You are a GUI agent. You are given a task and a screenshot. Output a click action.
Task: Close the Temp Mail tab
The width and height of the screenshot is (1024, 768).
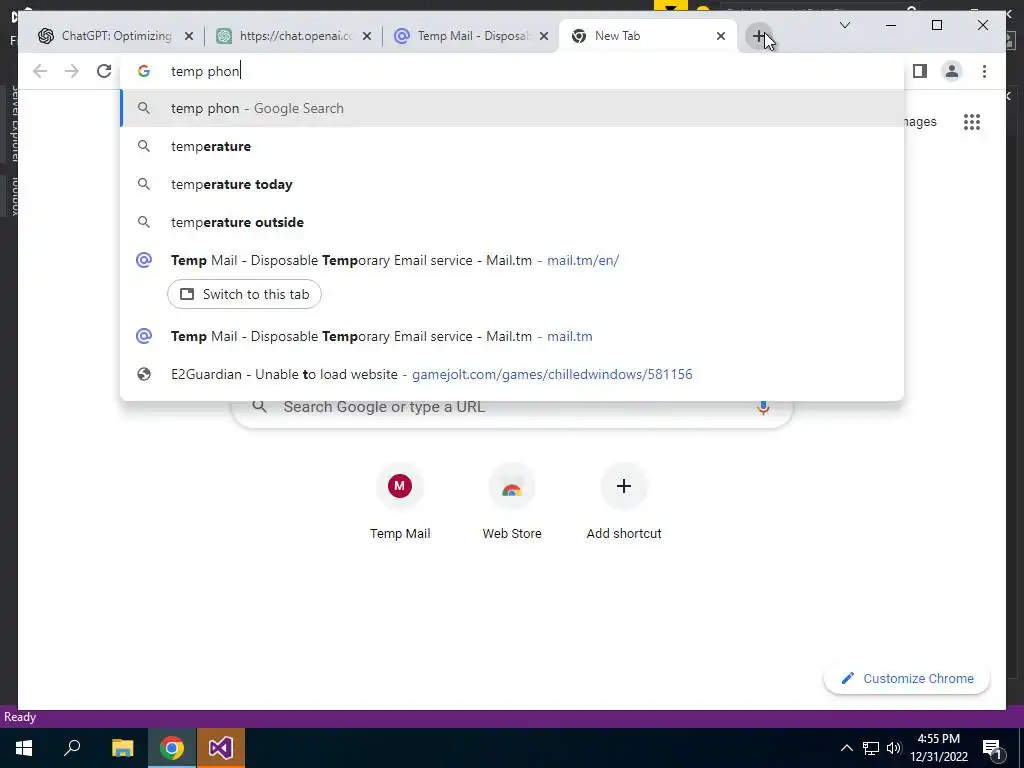(543, 37)
